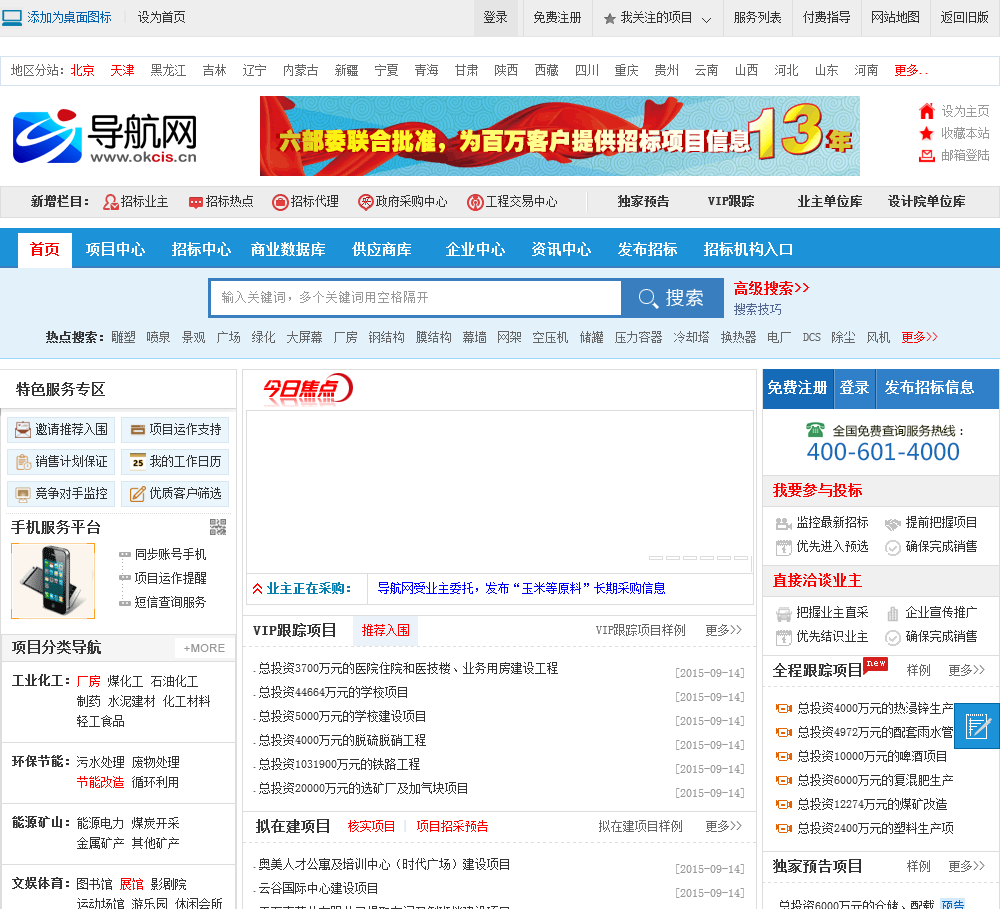
Task: Expand more regions via 更多.. link
Action: [x=911, y=70]
